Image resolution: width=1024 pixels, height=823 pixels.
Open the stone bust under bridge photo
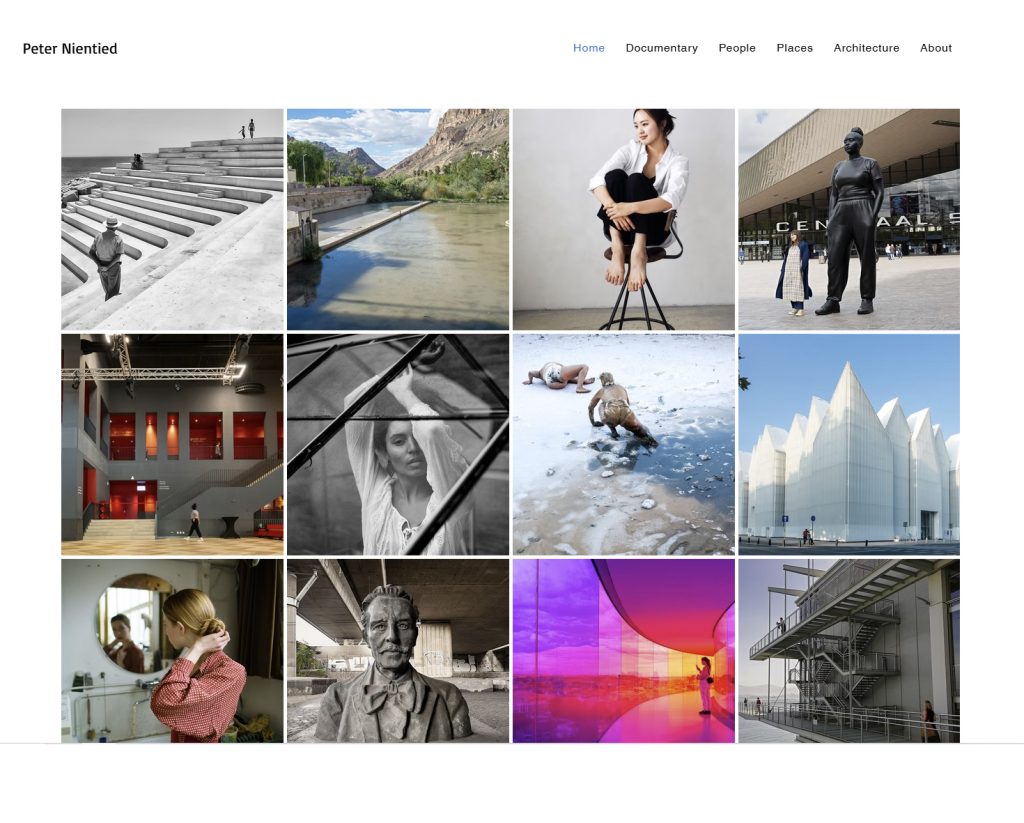pos(398,651)
